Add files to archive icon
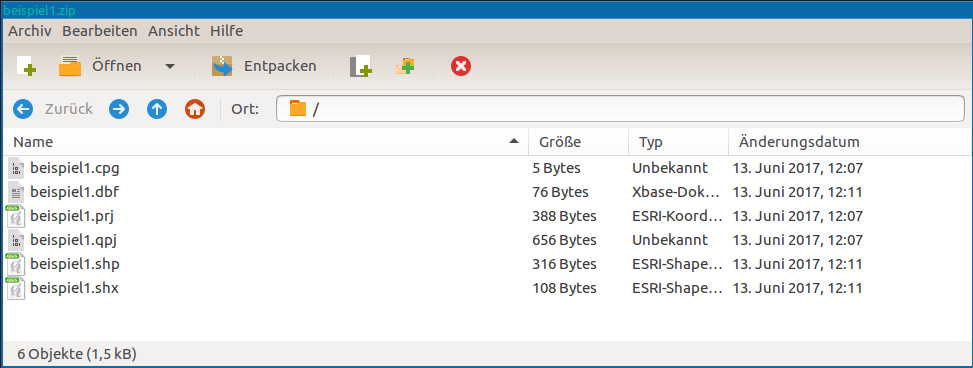The width and height of the screenshot is (973, 368). tap(361, 66)
